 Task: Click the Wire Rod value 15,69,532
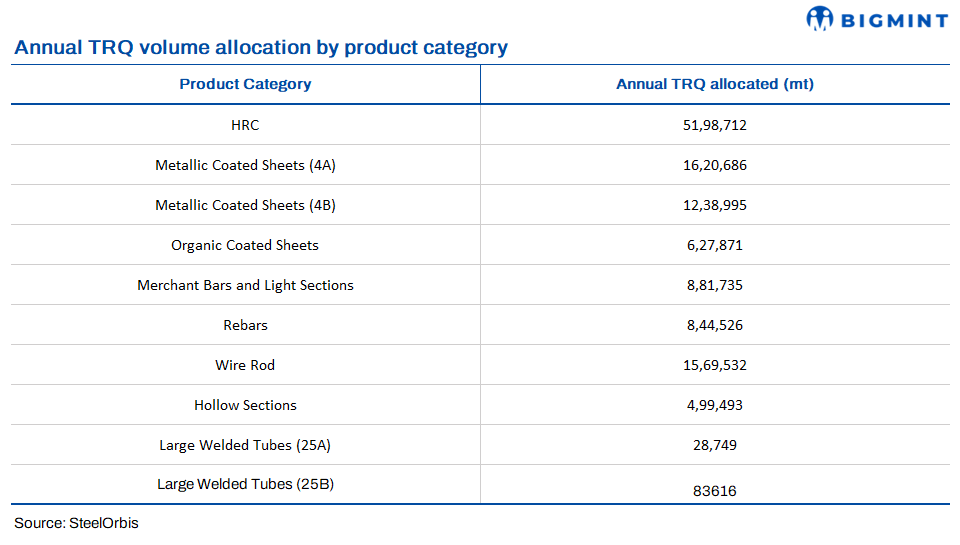click(715, 365)
